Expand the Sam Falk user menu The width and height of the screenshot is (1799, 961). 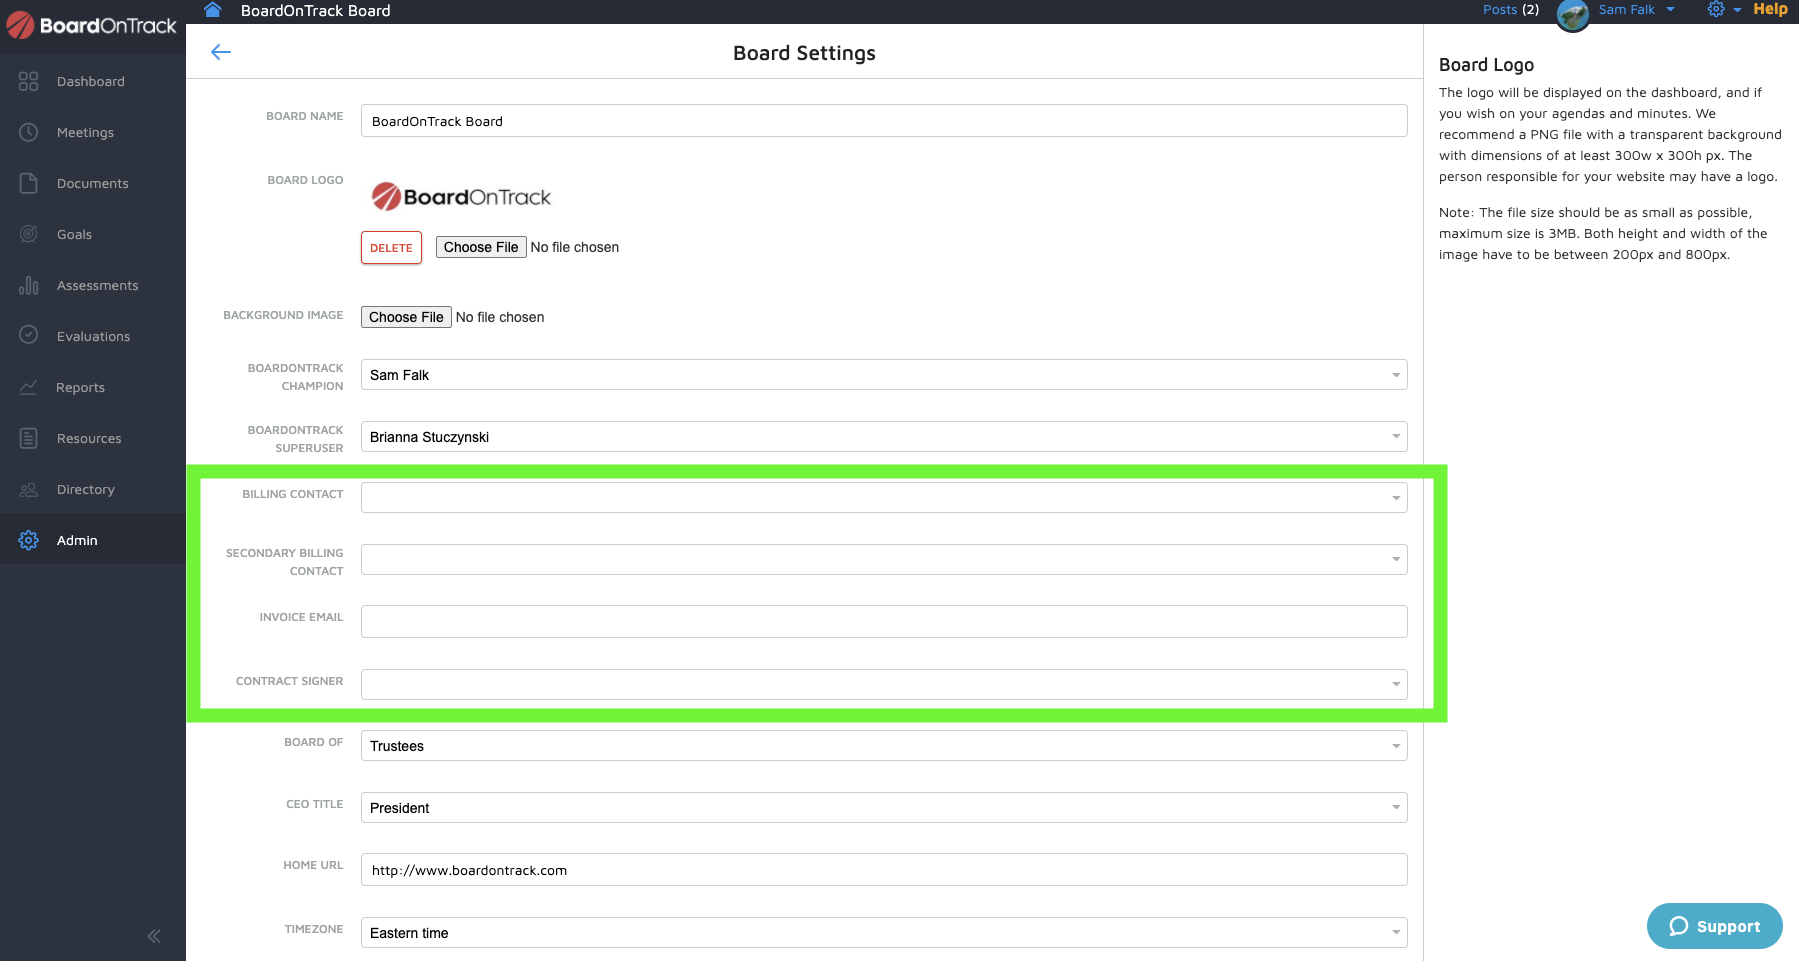point(1636,9)
